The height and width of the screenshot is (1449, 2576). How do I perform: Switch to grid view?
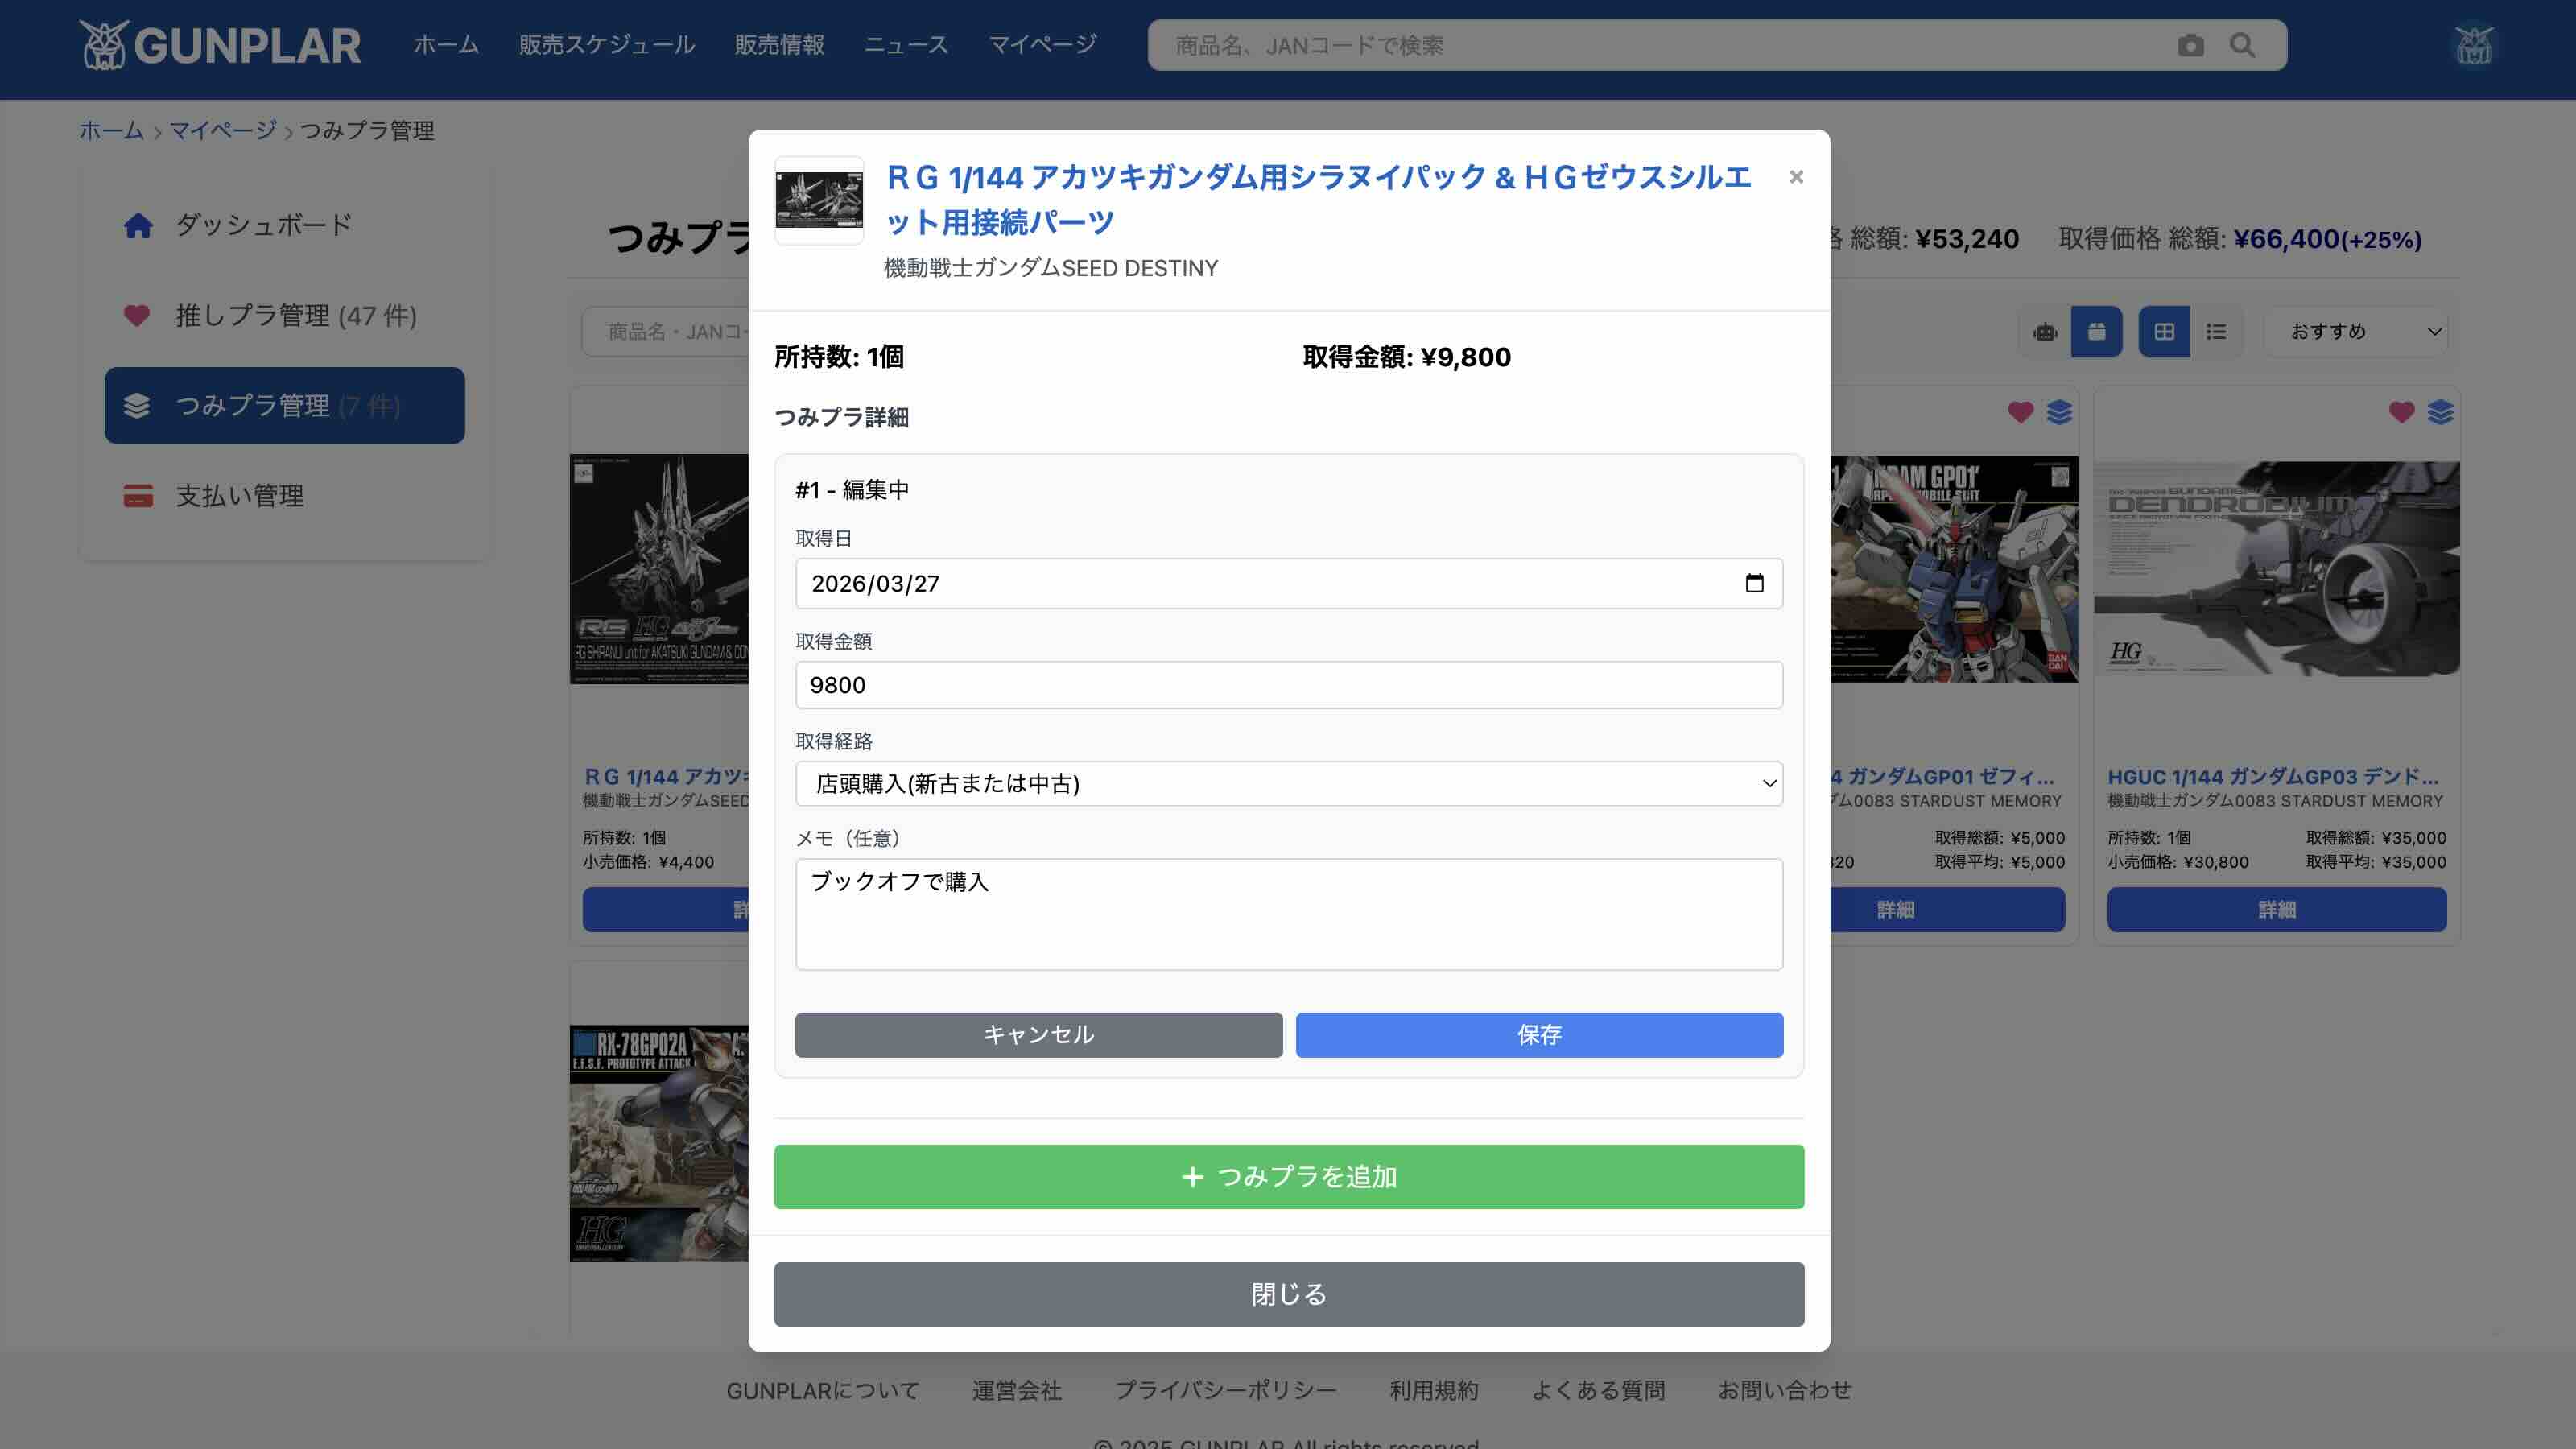pos(2164,332)
